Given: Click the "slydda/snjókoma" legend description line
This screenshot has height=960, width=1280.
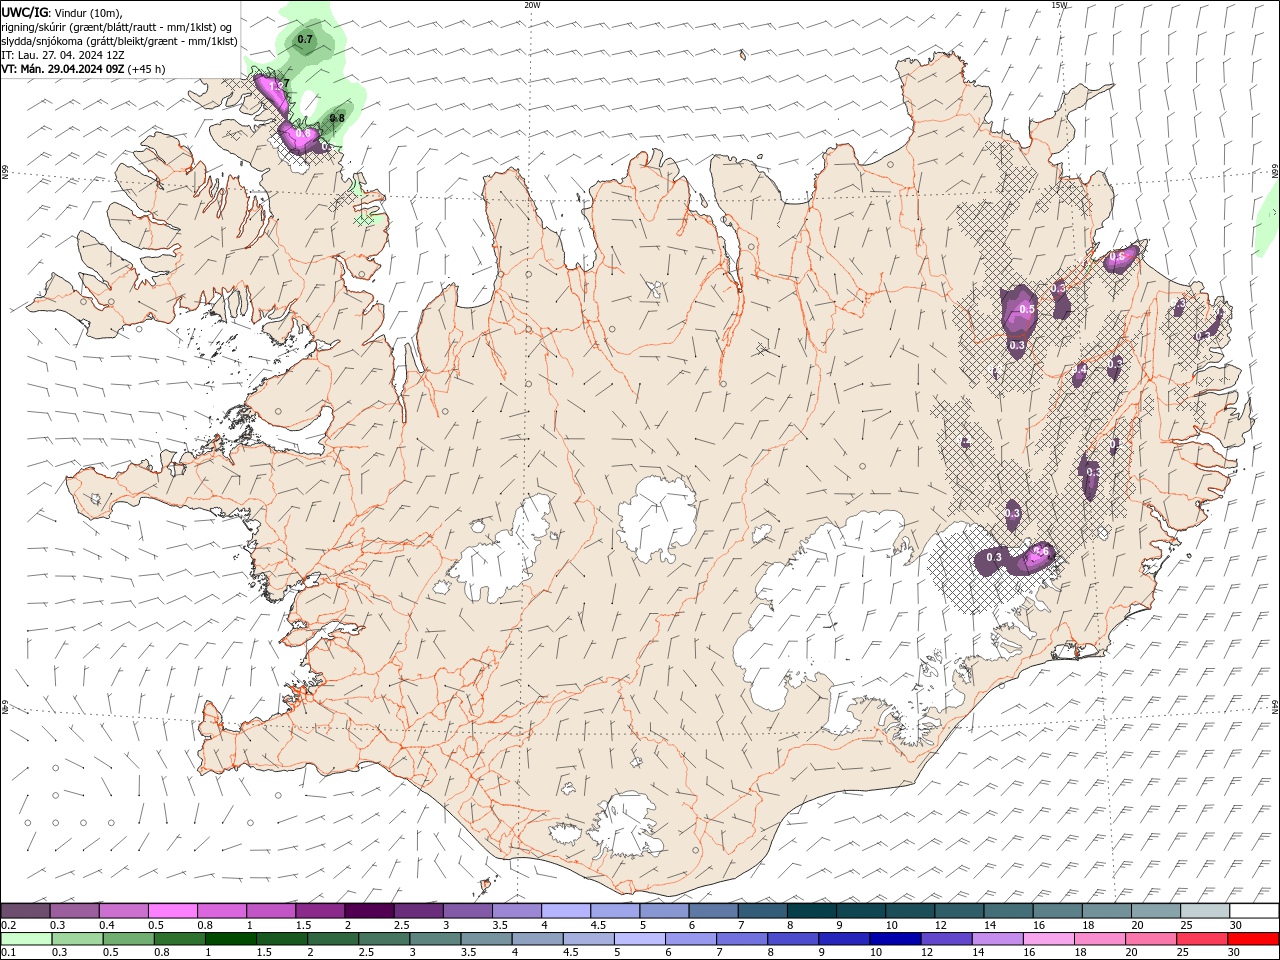Looking at the screenshot, I should tap(120, 41).
